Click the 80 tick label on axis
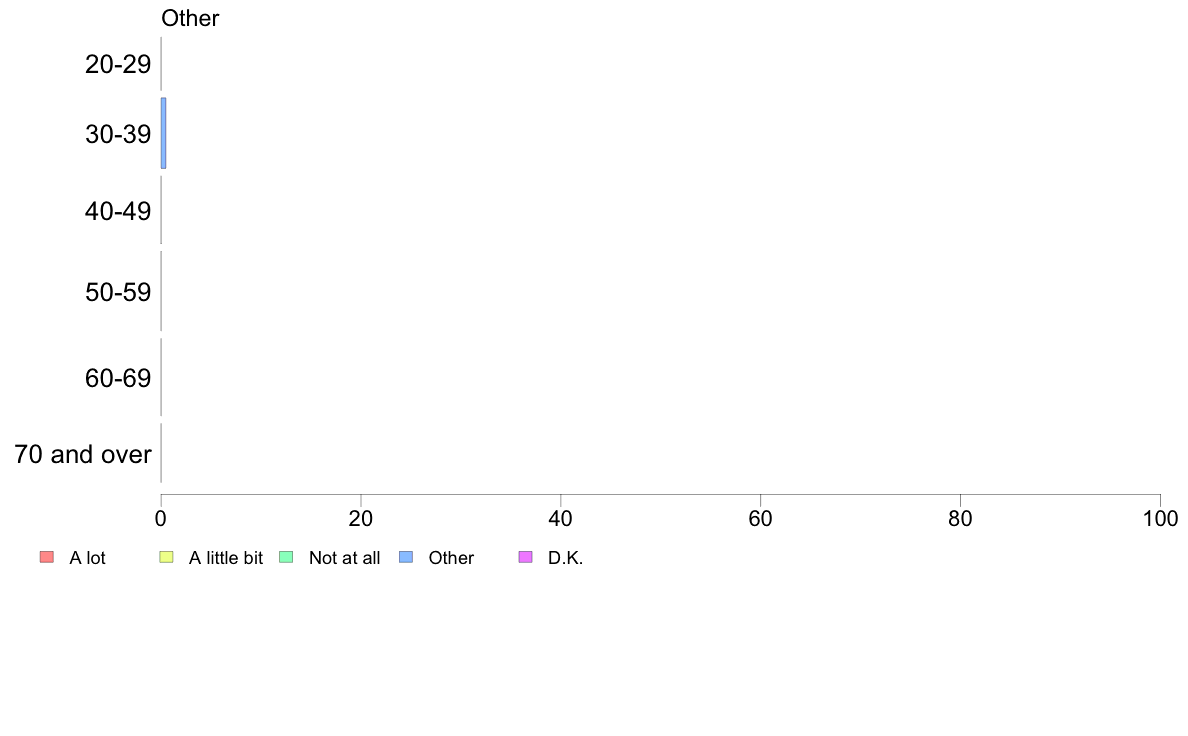 click(x=961, y=518)
